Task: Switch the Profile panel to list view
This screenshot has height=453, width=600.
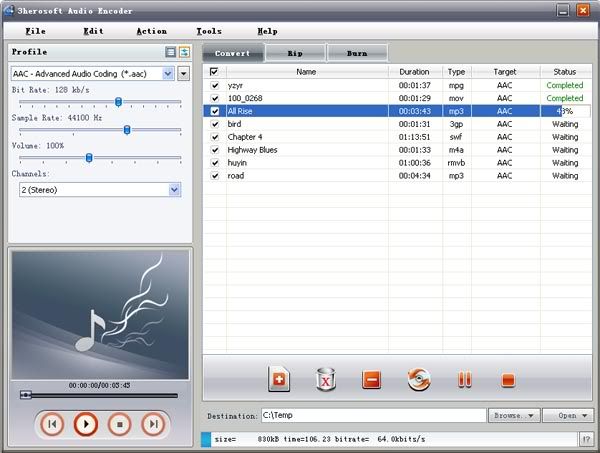Action: (x=171, y=52)
